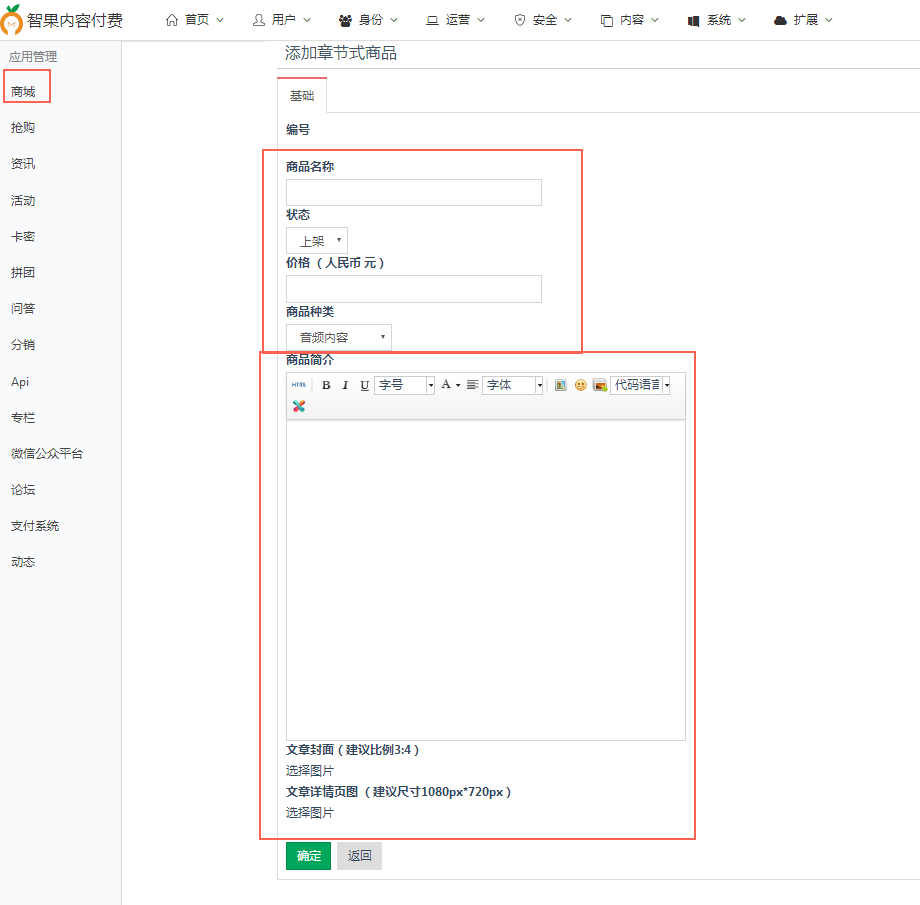This screenshot has width=920, height=905.
Task: Apply underline formatting in editor
Action: tap(364, 385)
